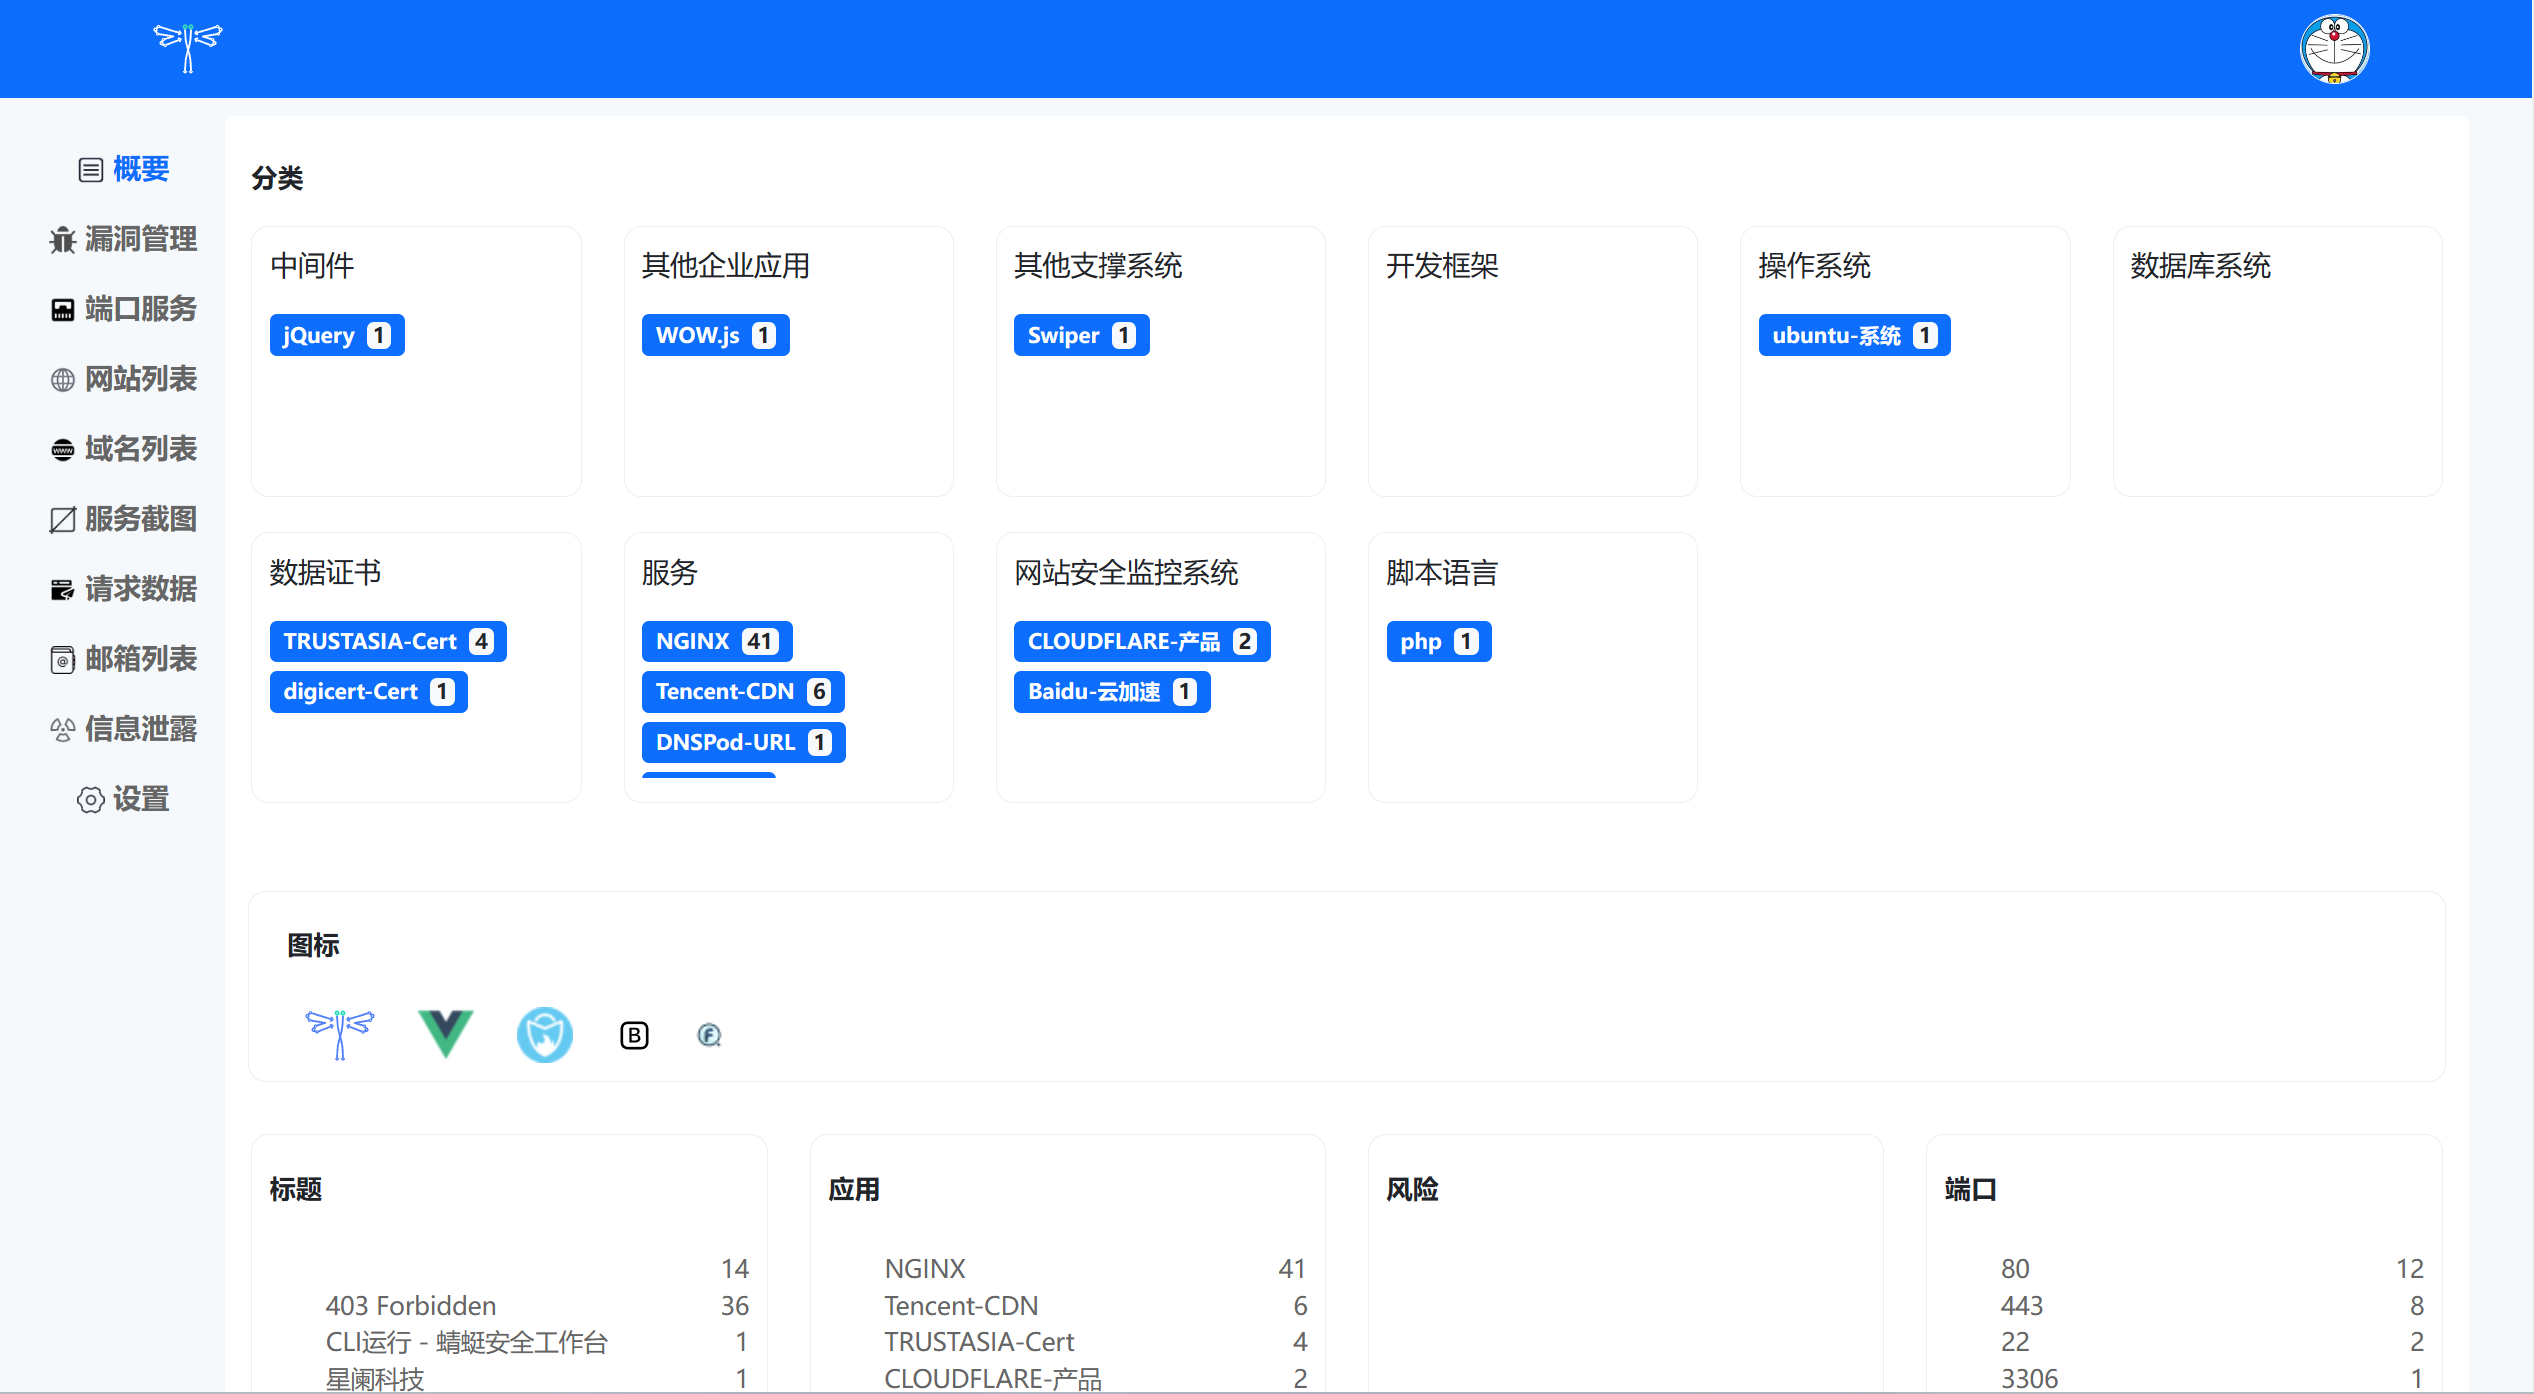Click port 443 row in 端口
The width and height of the screenshot is (2534, 1394).
(2021, 1305)
